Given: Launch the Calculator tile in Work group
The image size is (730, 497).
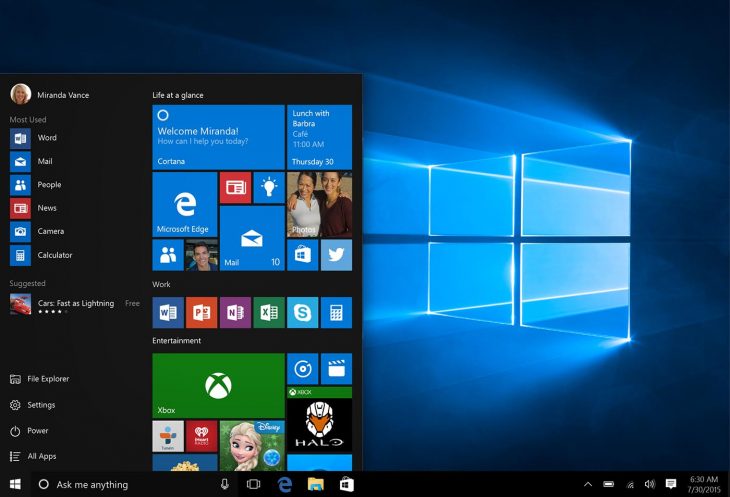Looking at the screenshot, I should (x=336, y=312).
